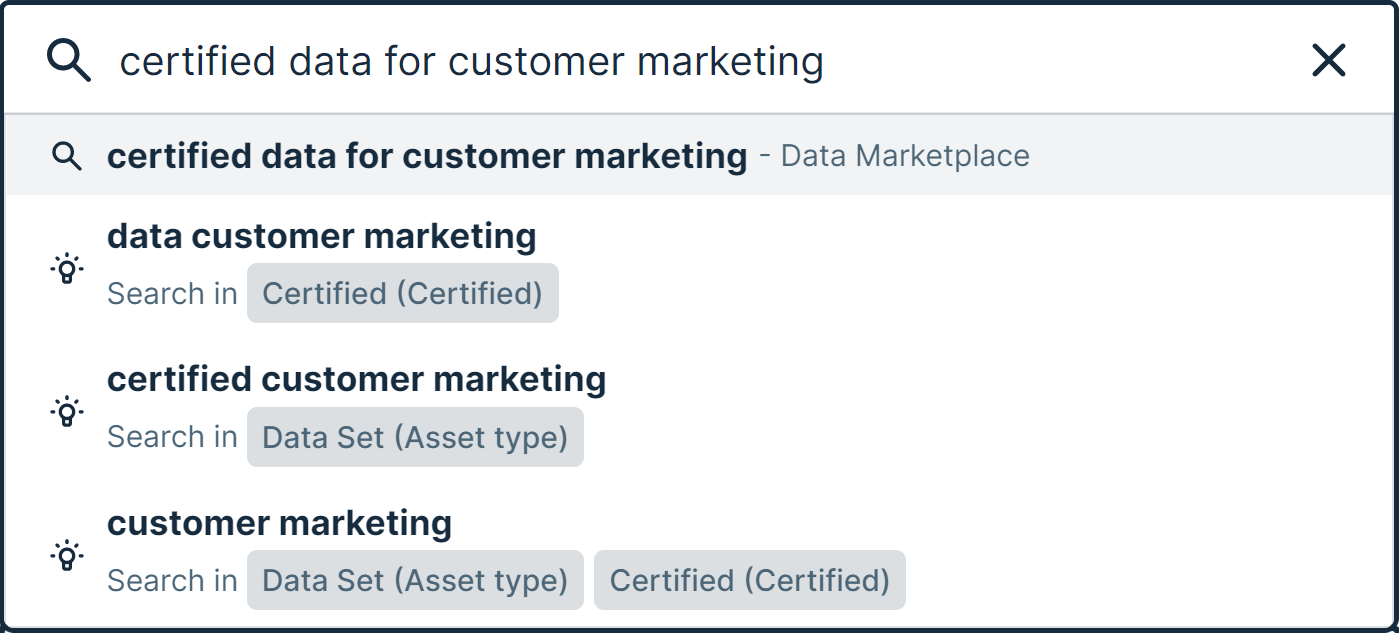Click blank area of highlighted first suggestion row
The image size is (1399, 633).
(x=1200, y=156)
